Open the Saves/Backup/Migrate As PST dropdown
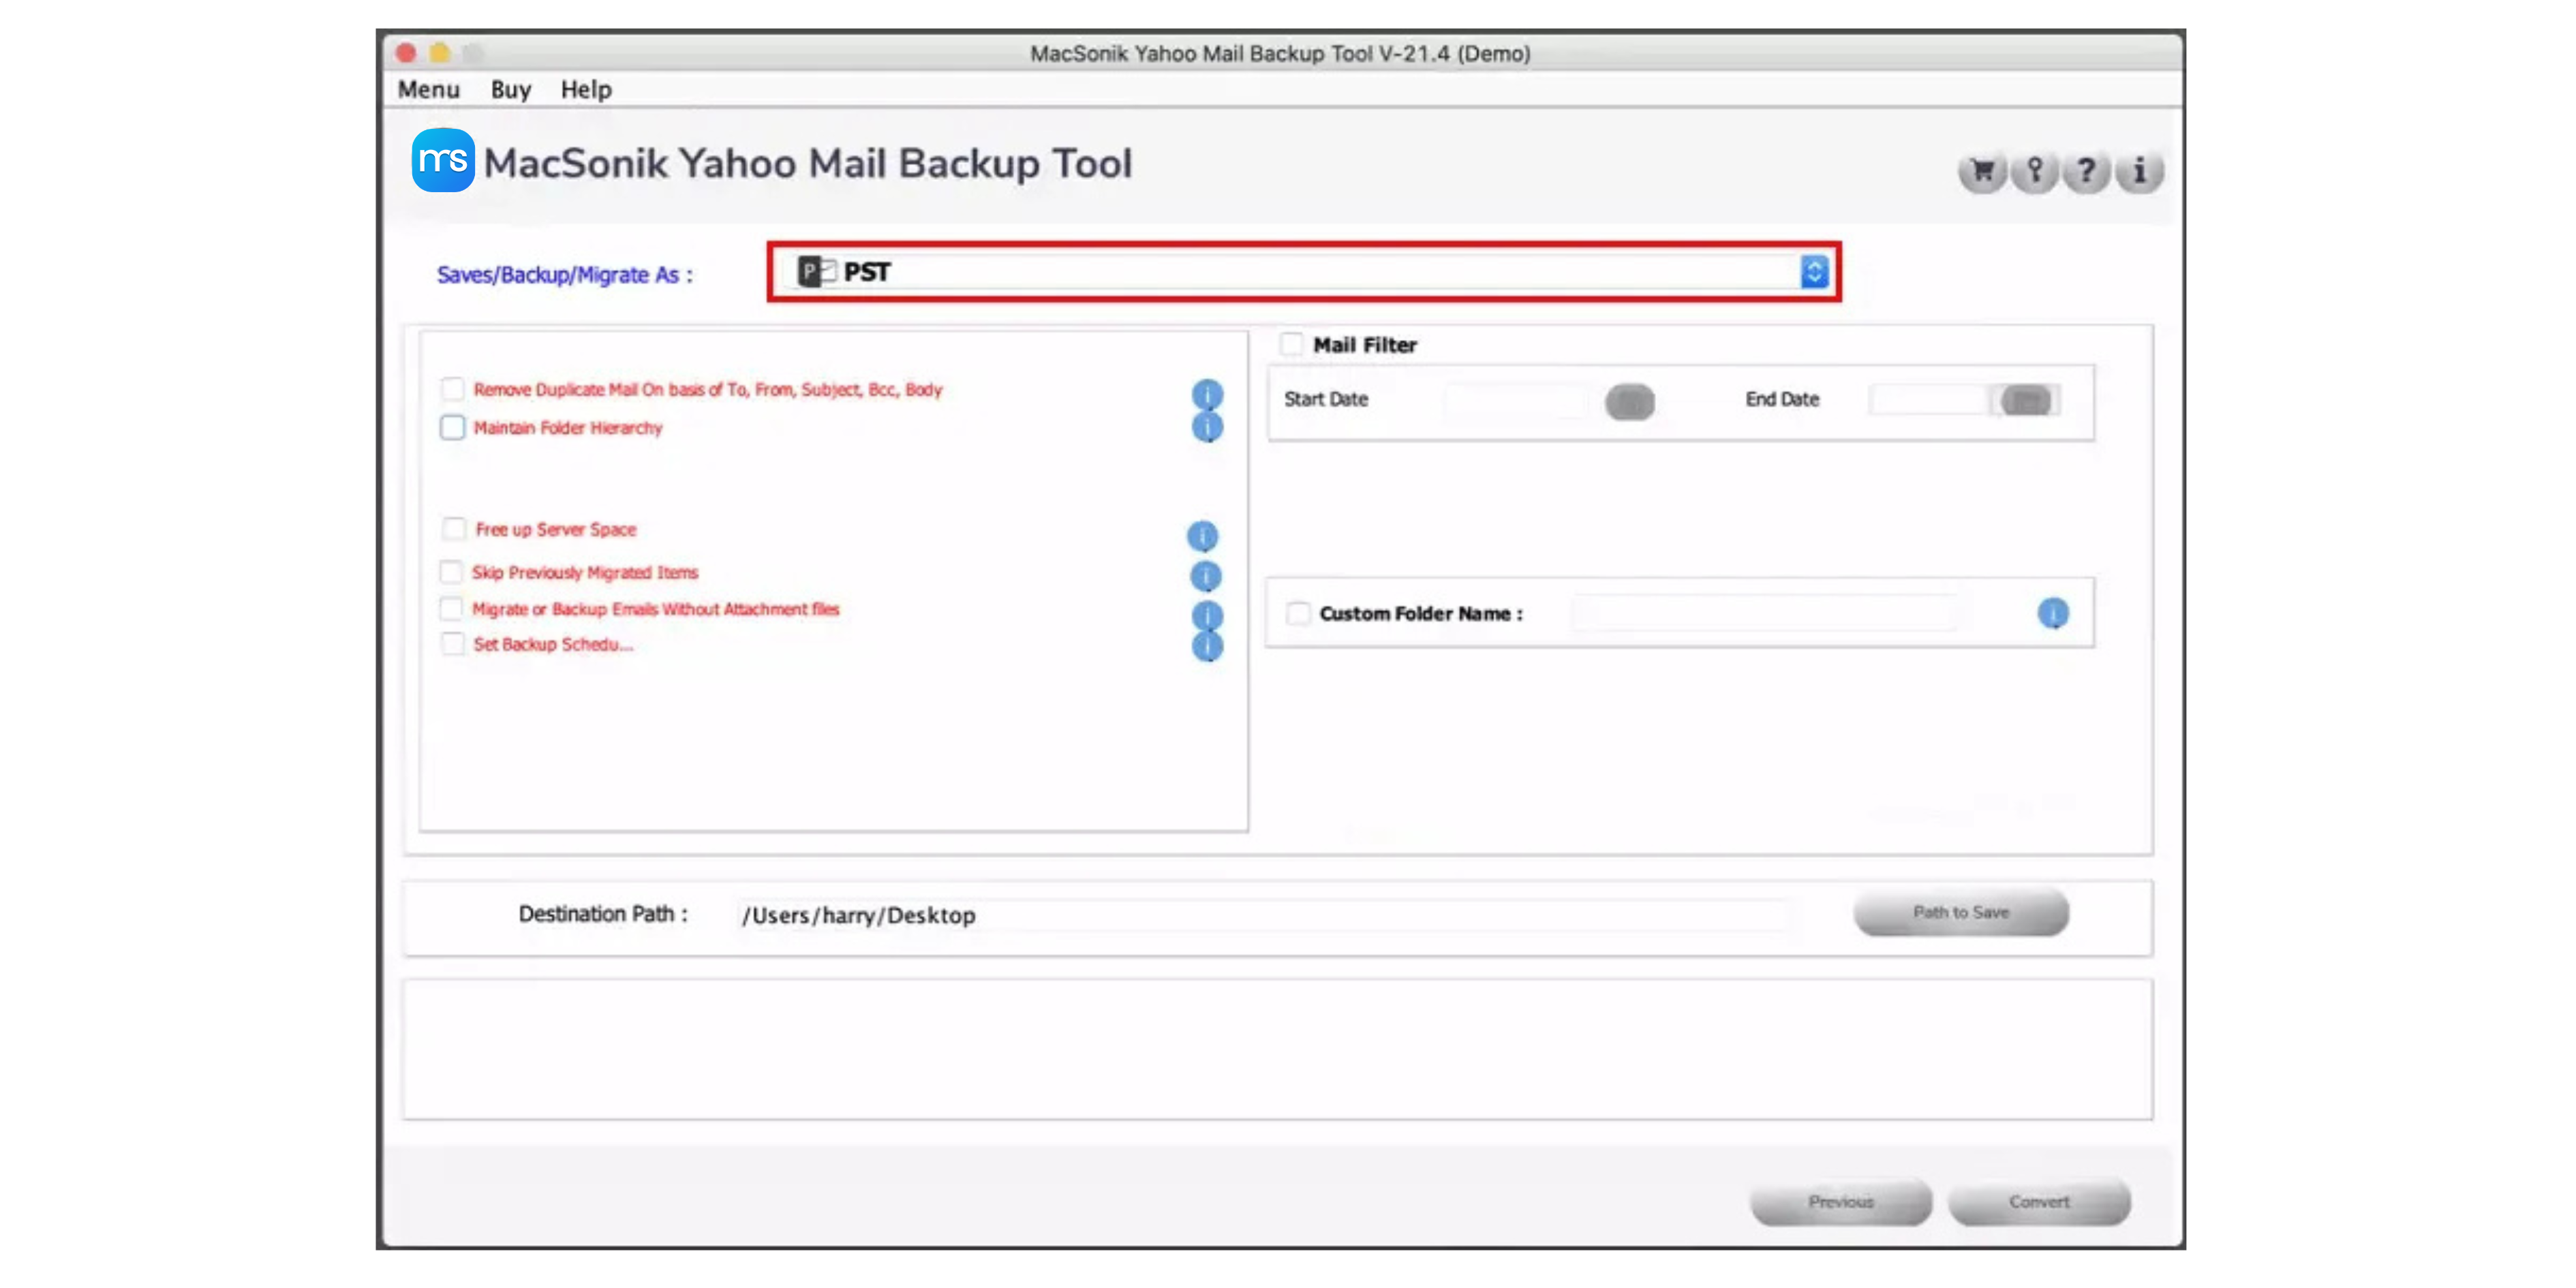The height and width of the screenshot is (1288, 2576). coord(1304,271)
